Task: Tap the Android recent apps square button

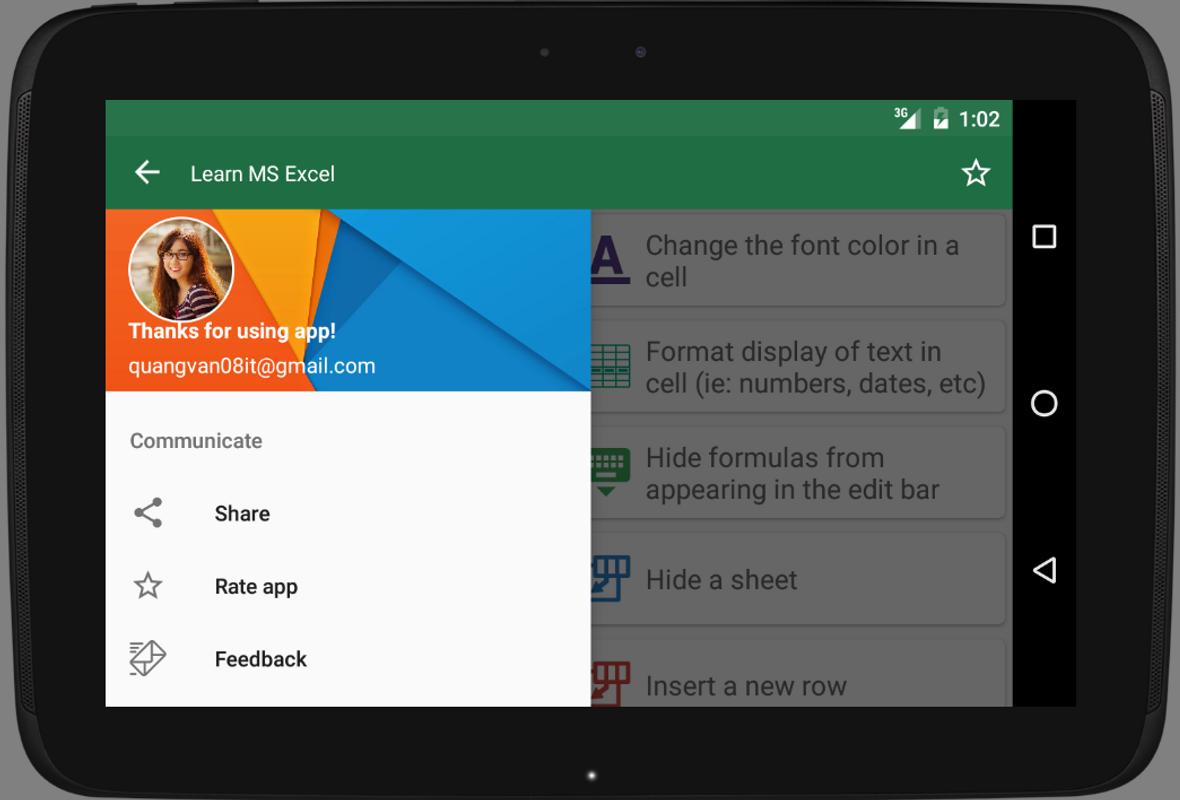Action: [1044, 236]
